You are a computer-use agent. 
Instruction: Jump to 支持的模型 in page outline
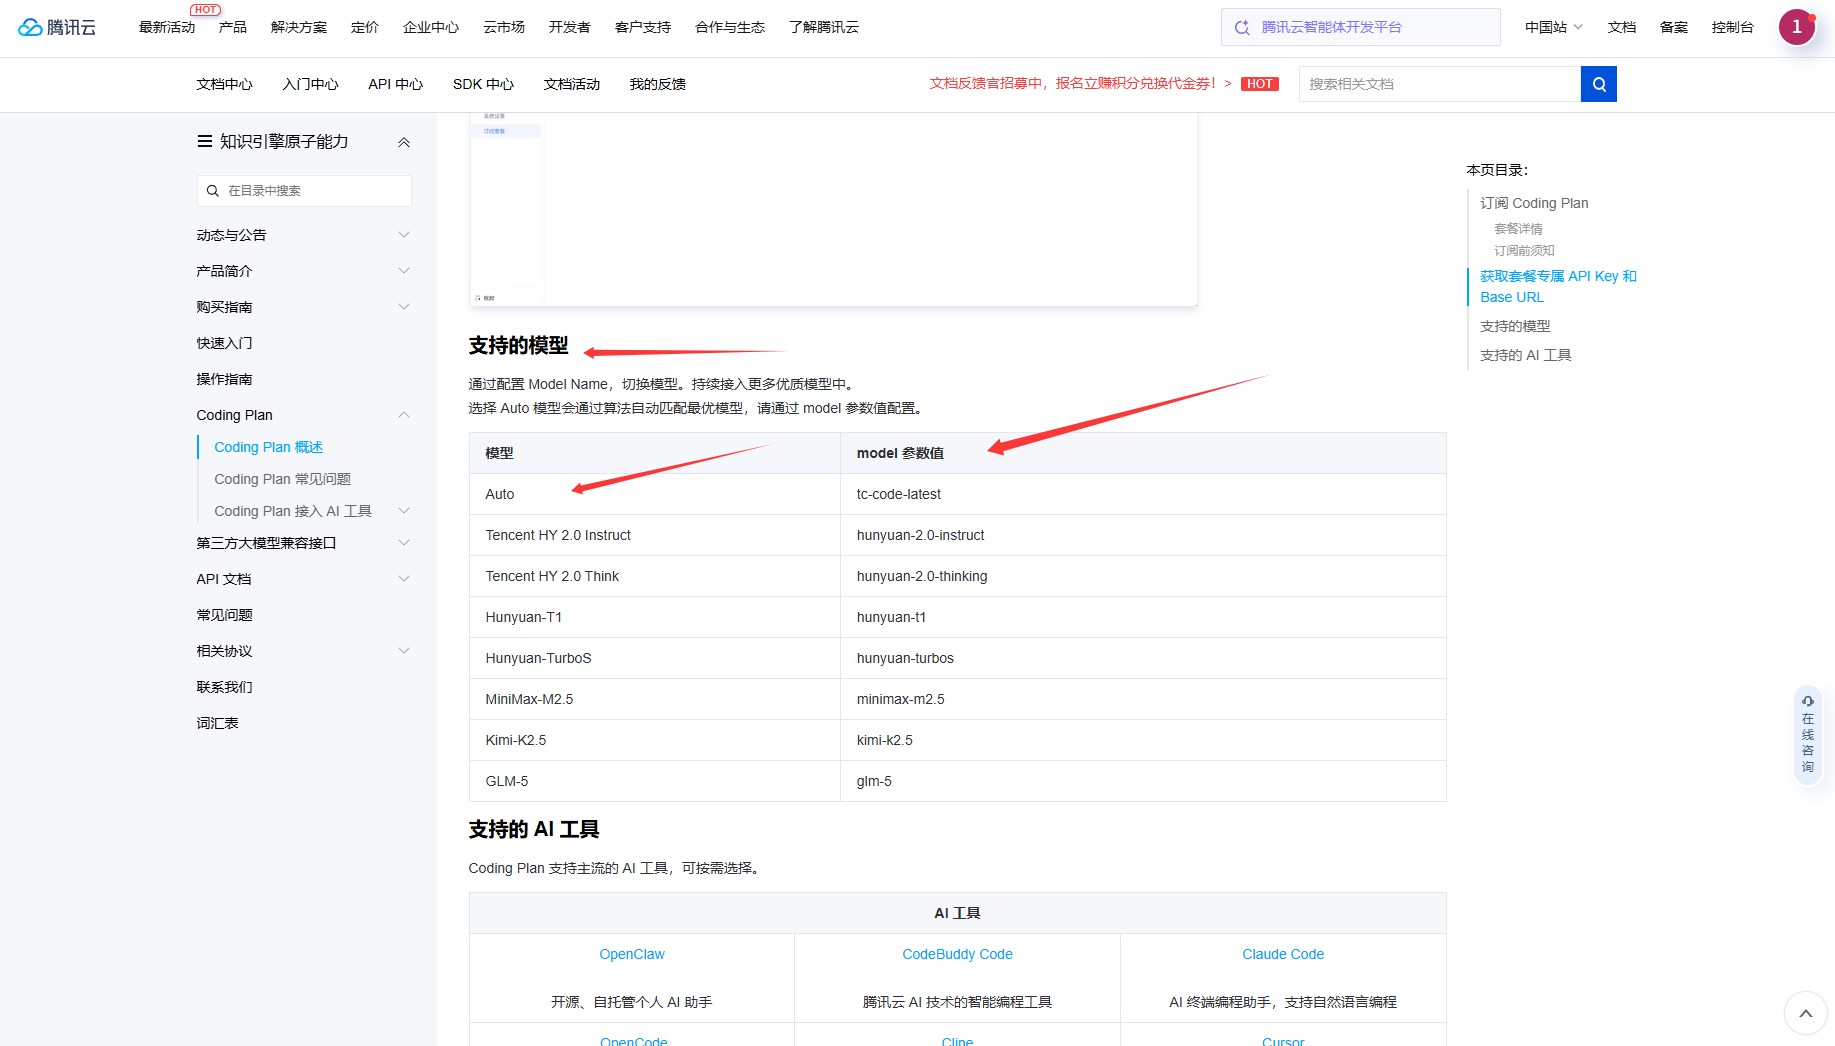pos(1514,326)
